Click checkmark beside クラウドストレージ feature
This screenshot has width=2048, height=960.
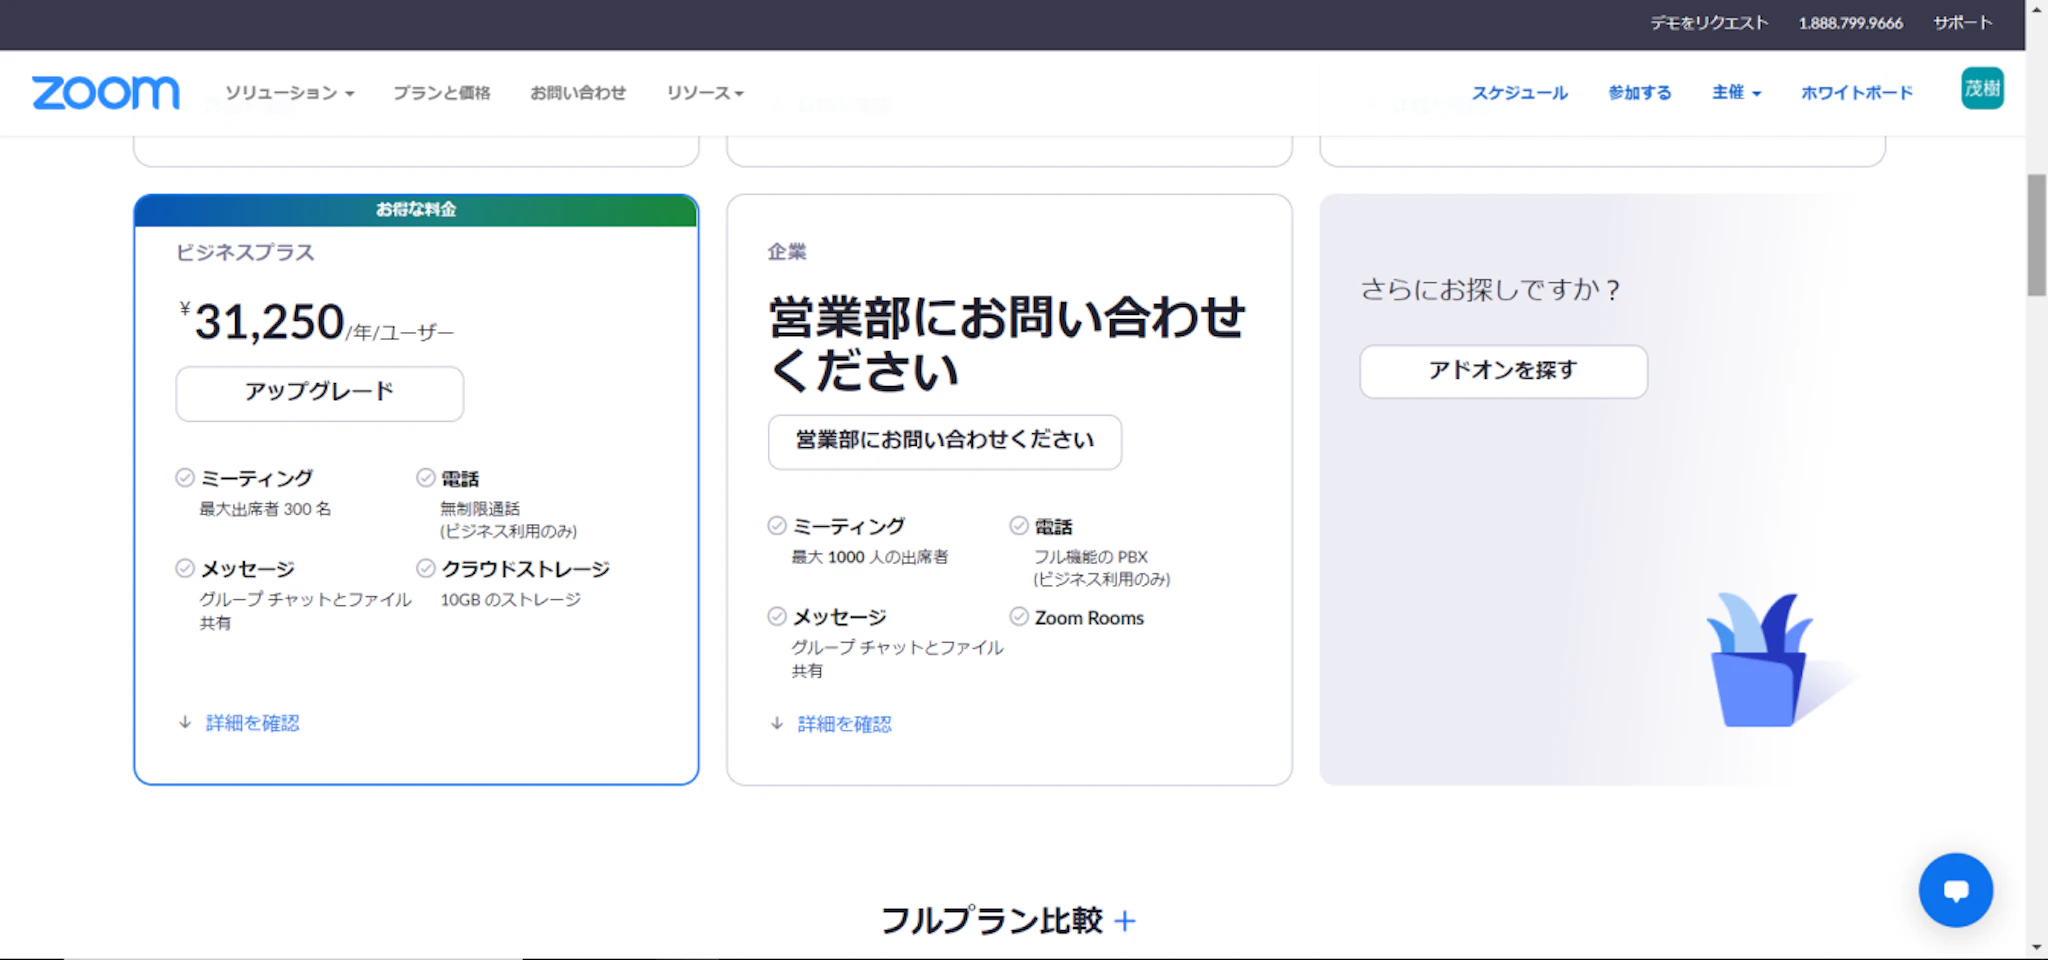pos(426,569)
